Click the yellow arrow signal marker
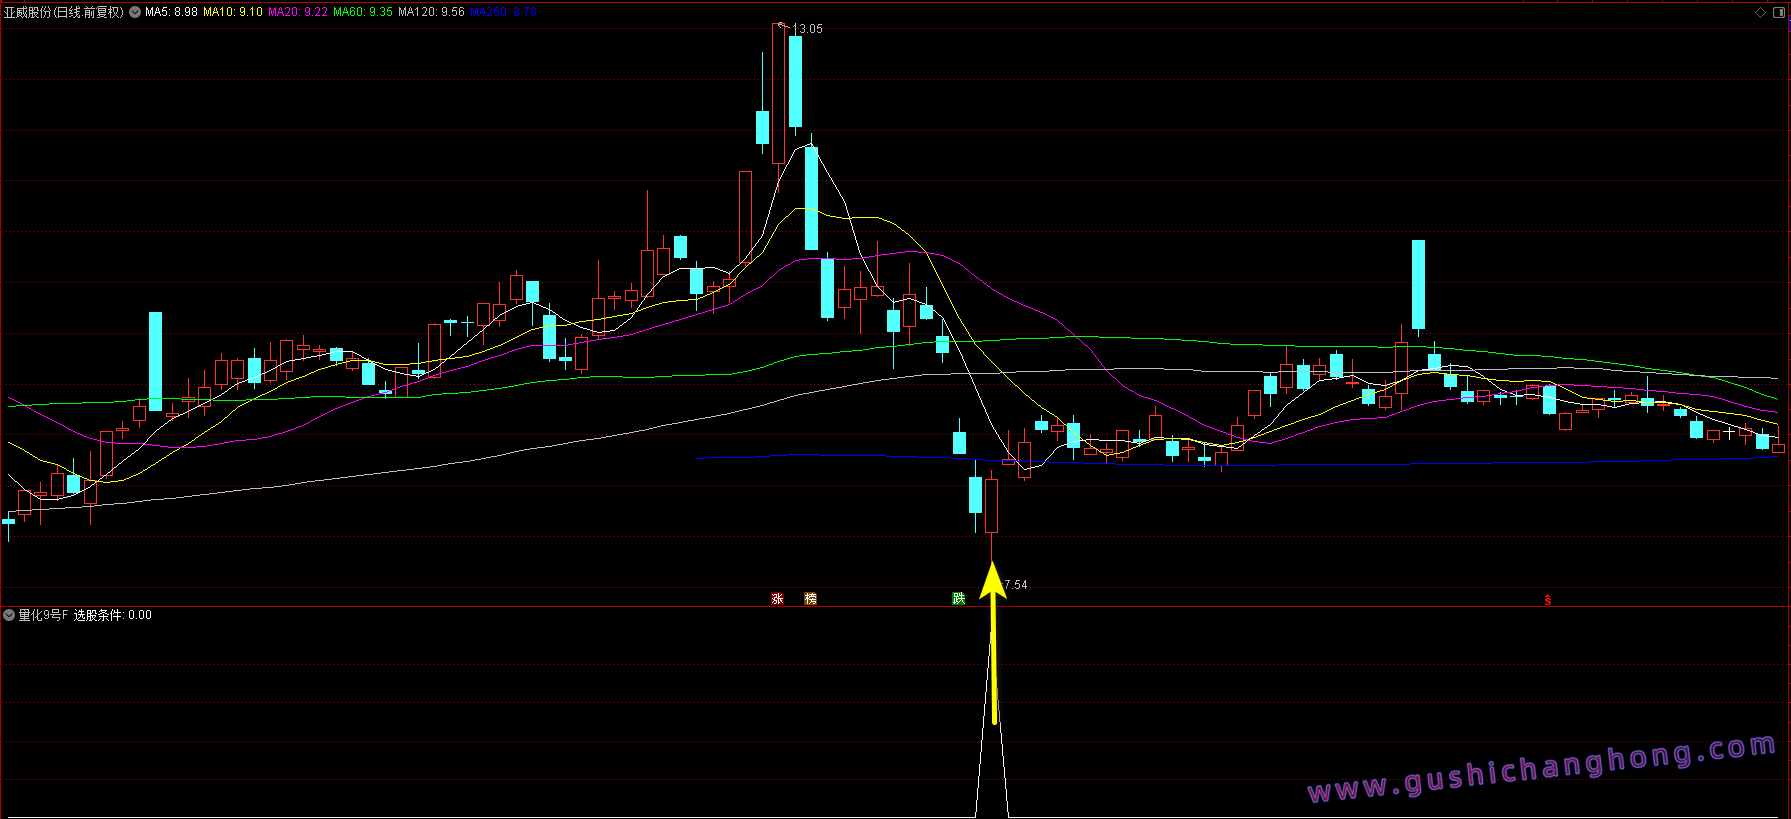Image resolution: width=1791 pixels, height=819 pixels. point(992,640)
